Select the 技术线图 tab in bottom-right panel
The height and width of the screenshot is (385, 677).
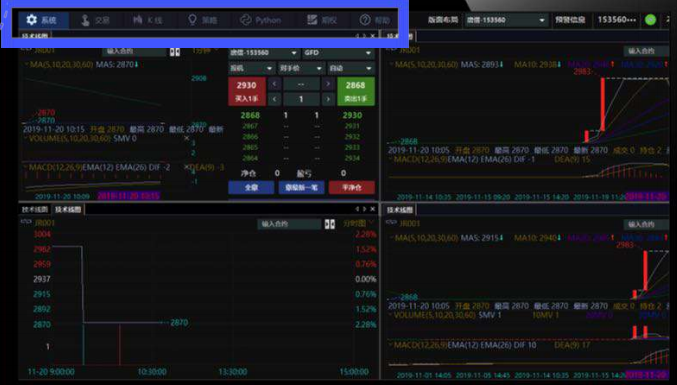(x=399, y=210)
